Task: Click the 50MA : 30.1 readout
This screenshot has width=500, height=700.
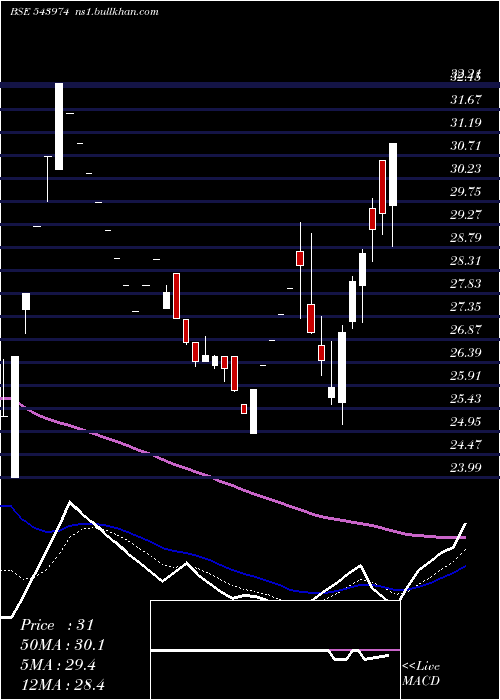Action: [x=62, y=644]
